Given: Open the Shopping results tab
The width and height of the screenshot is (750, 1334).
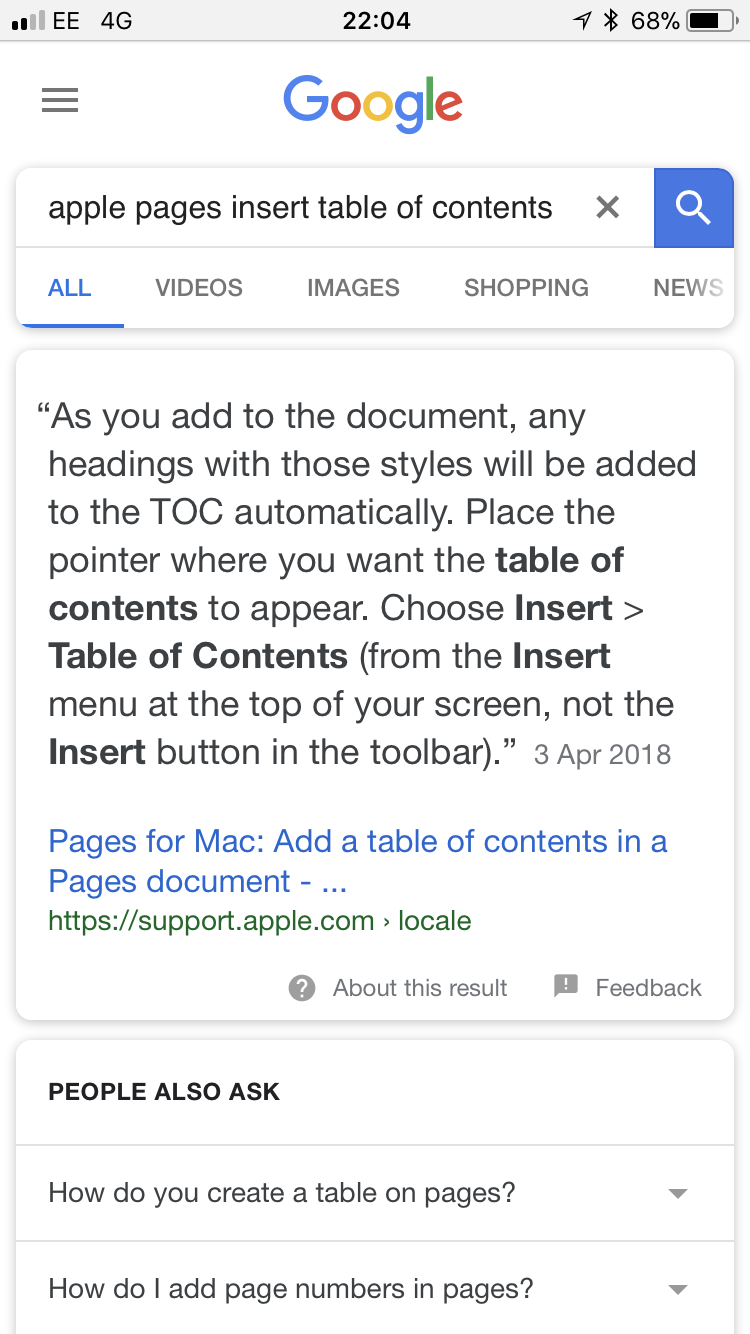Looking at the screenshot, I should pyautogui.click(x=526, y=288).
